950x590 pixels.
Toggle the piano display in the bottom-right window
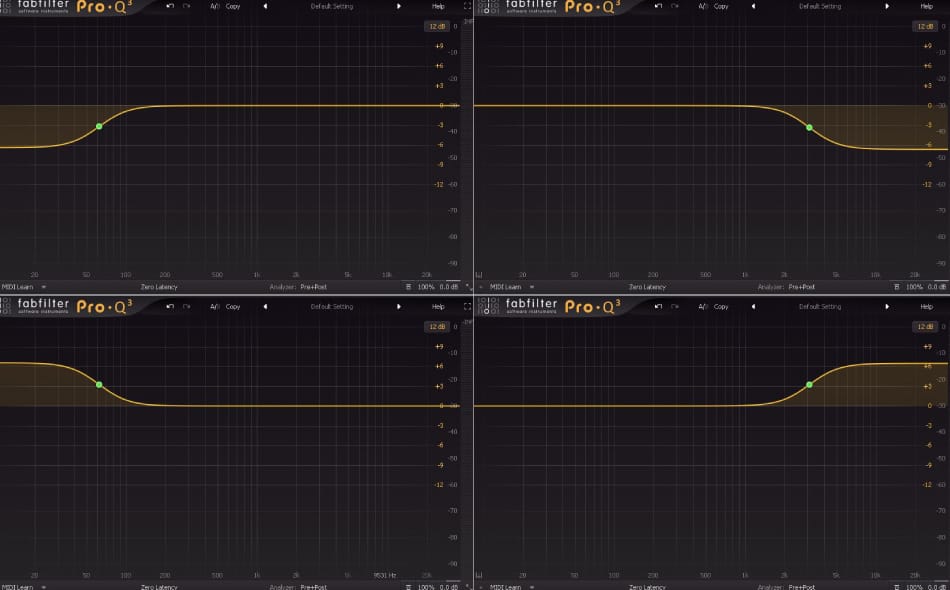(479, 575)
